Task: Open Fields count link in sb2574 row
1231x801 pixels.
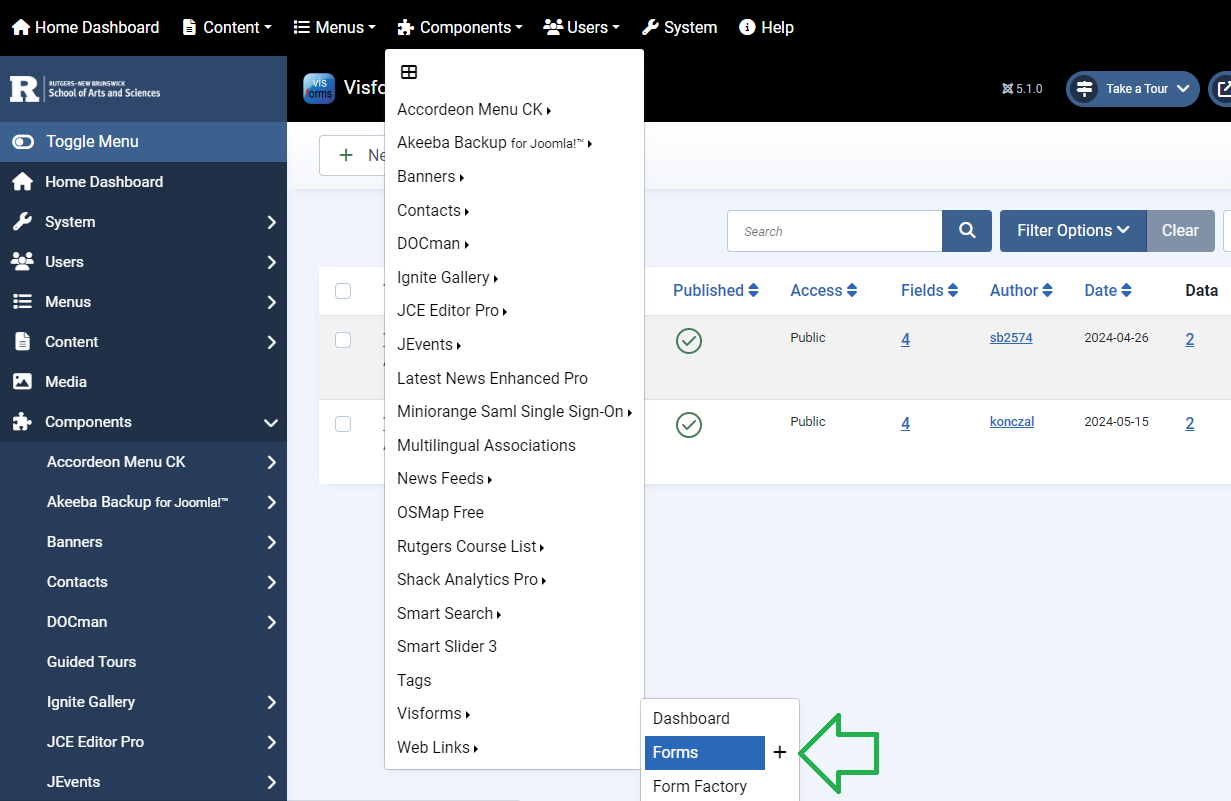Action: 905,340
